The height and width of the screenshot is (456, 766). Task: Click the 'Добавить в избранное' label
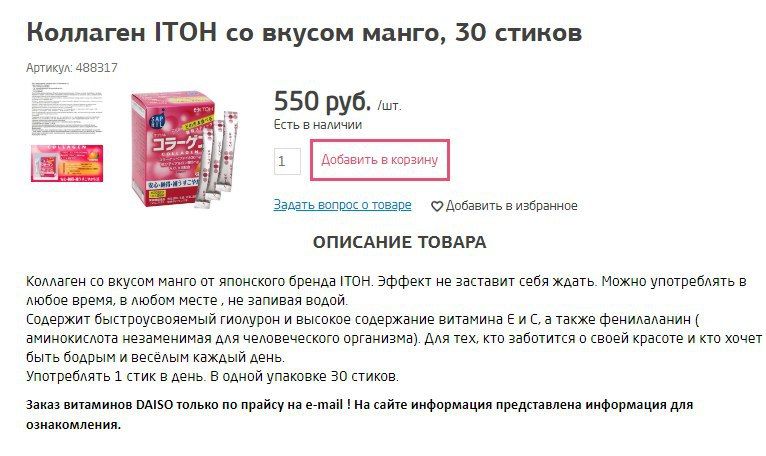tap(511, 206)
